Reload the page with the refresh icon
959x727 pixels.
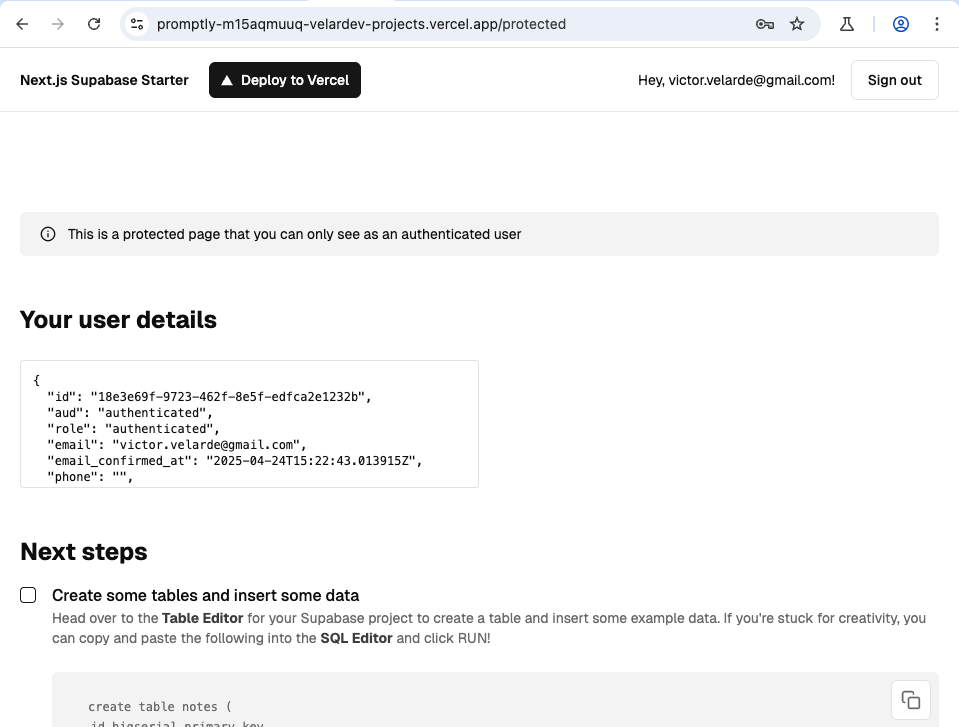pyautogui.click(x=94, y=24)
